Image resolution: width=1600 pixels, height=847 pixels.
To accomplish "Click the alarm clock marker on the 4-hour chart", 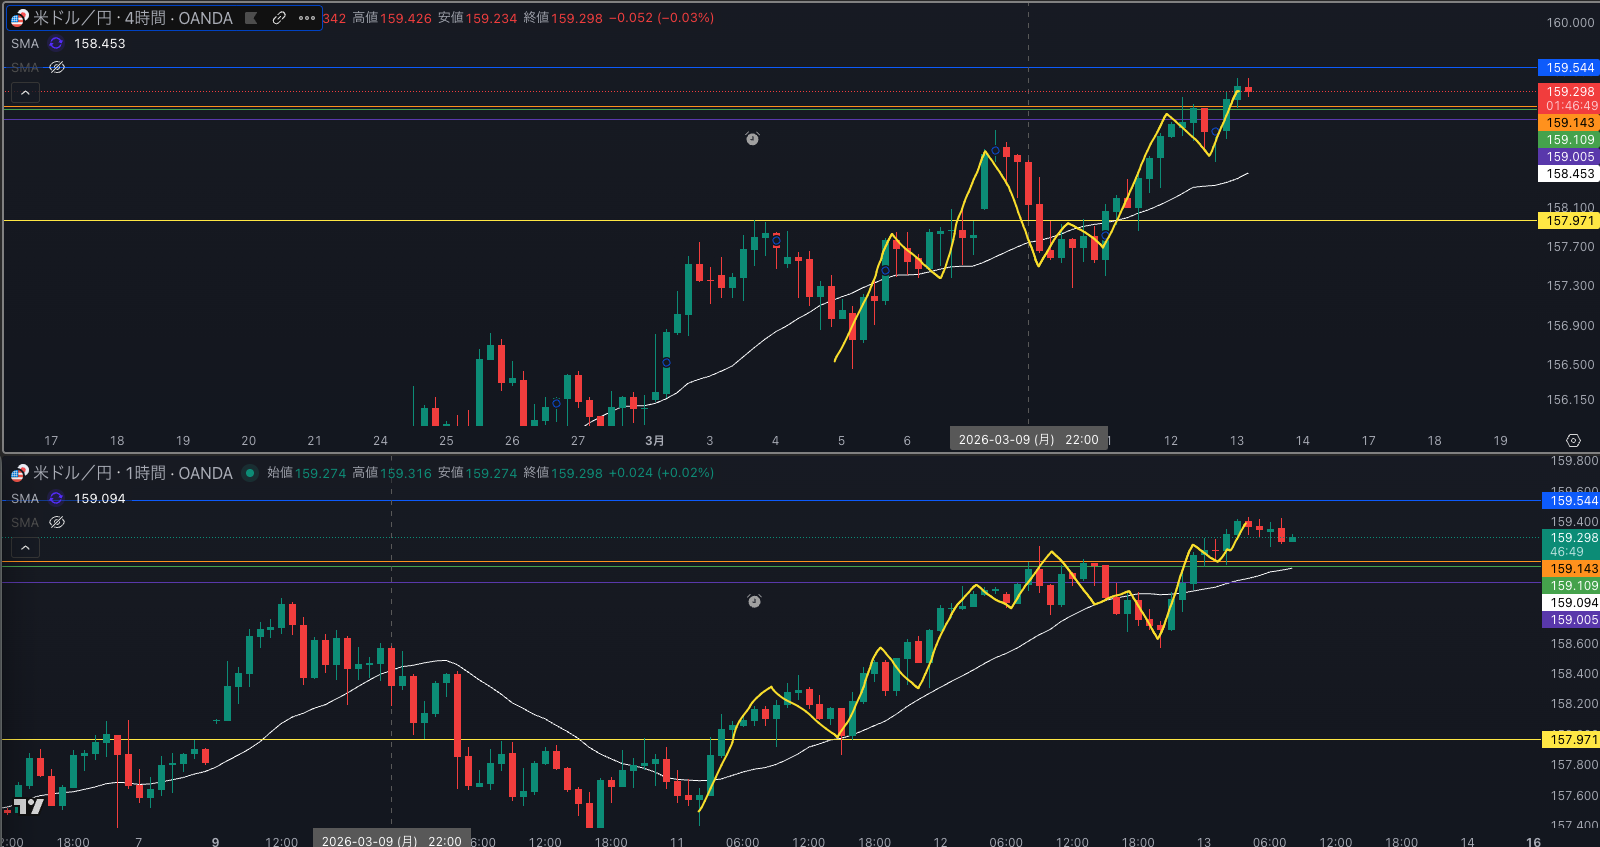I will pos(752,139).
